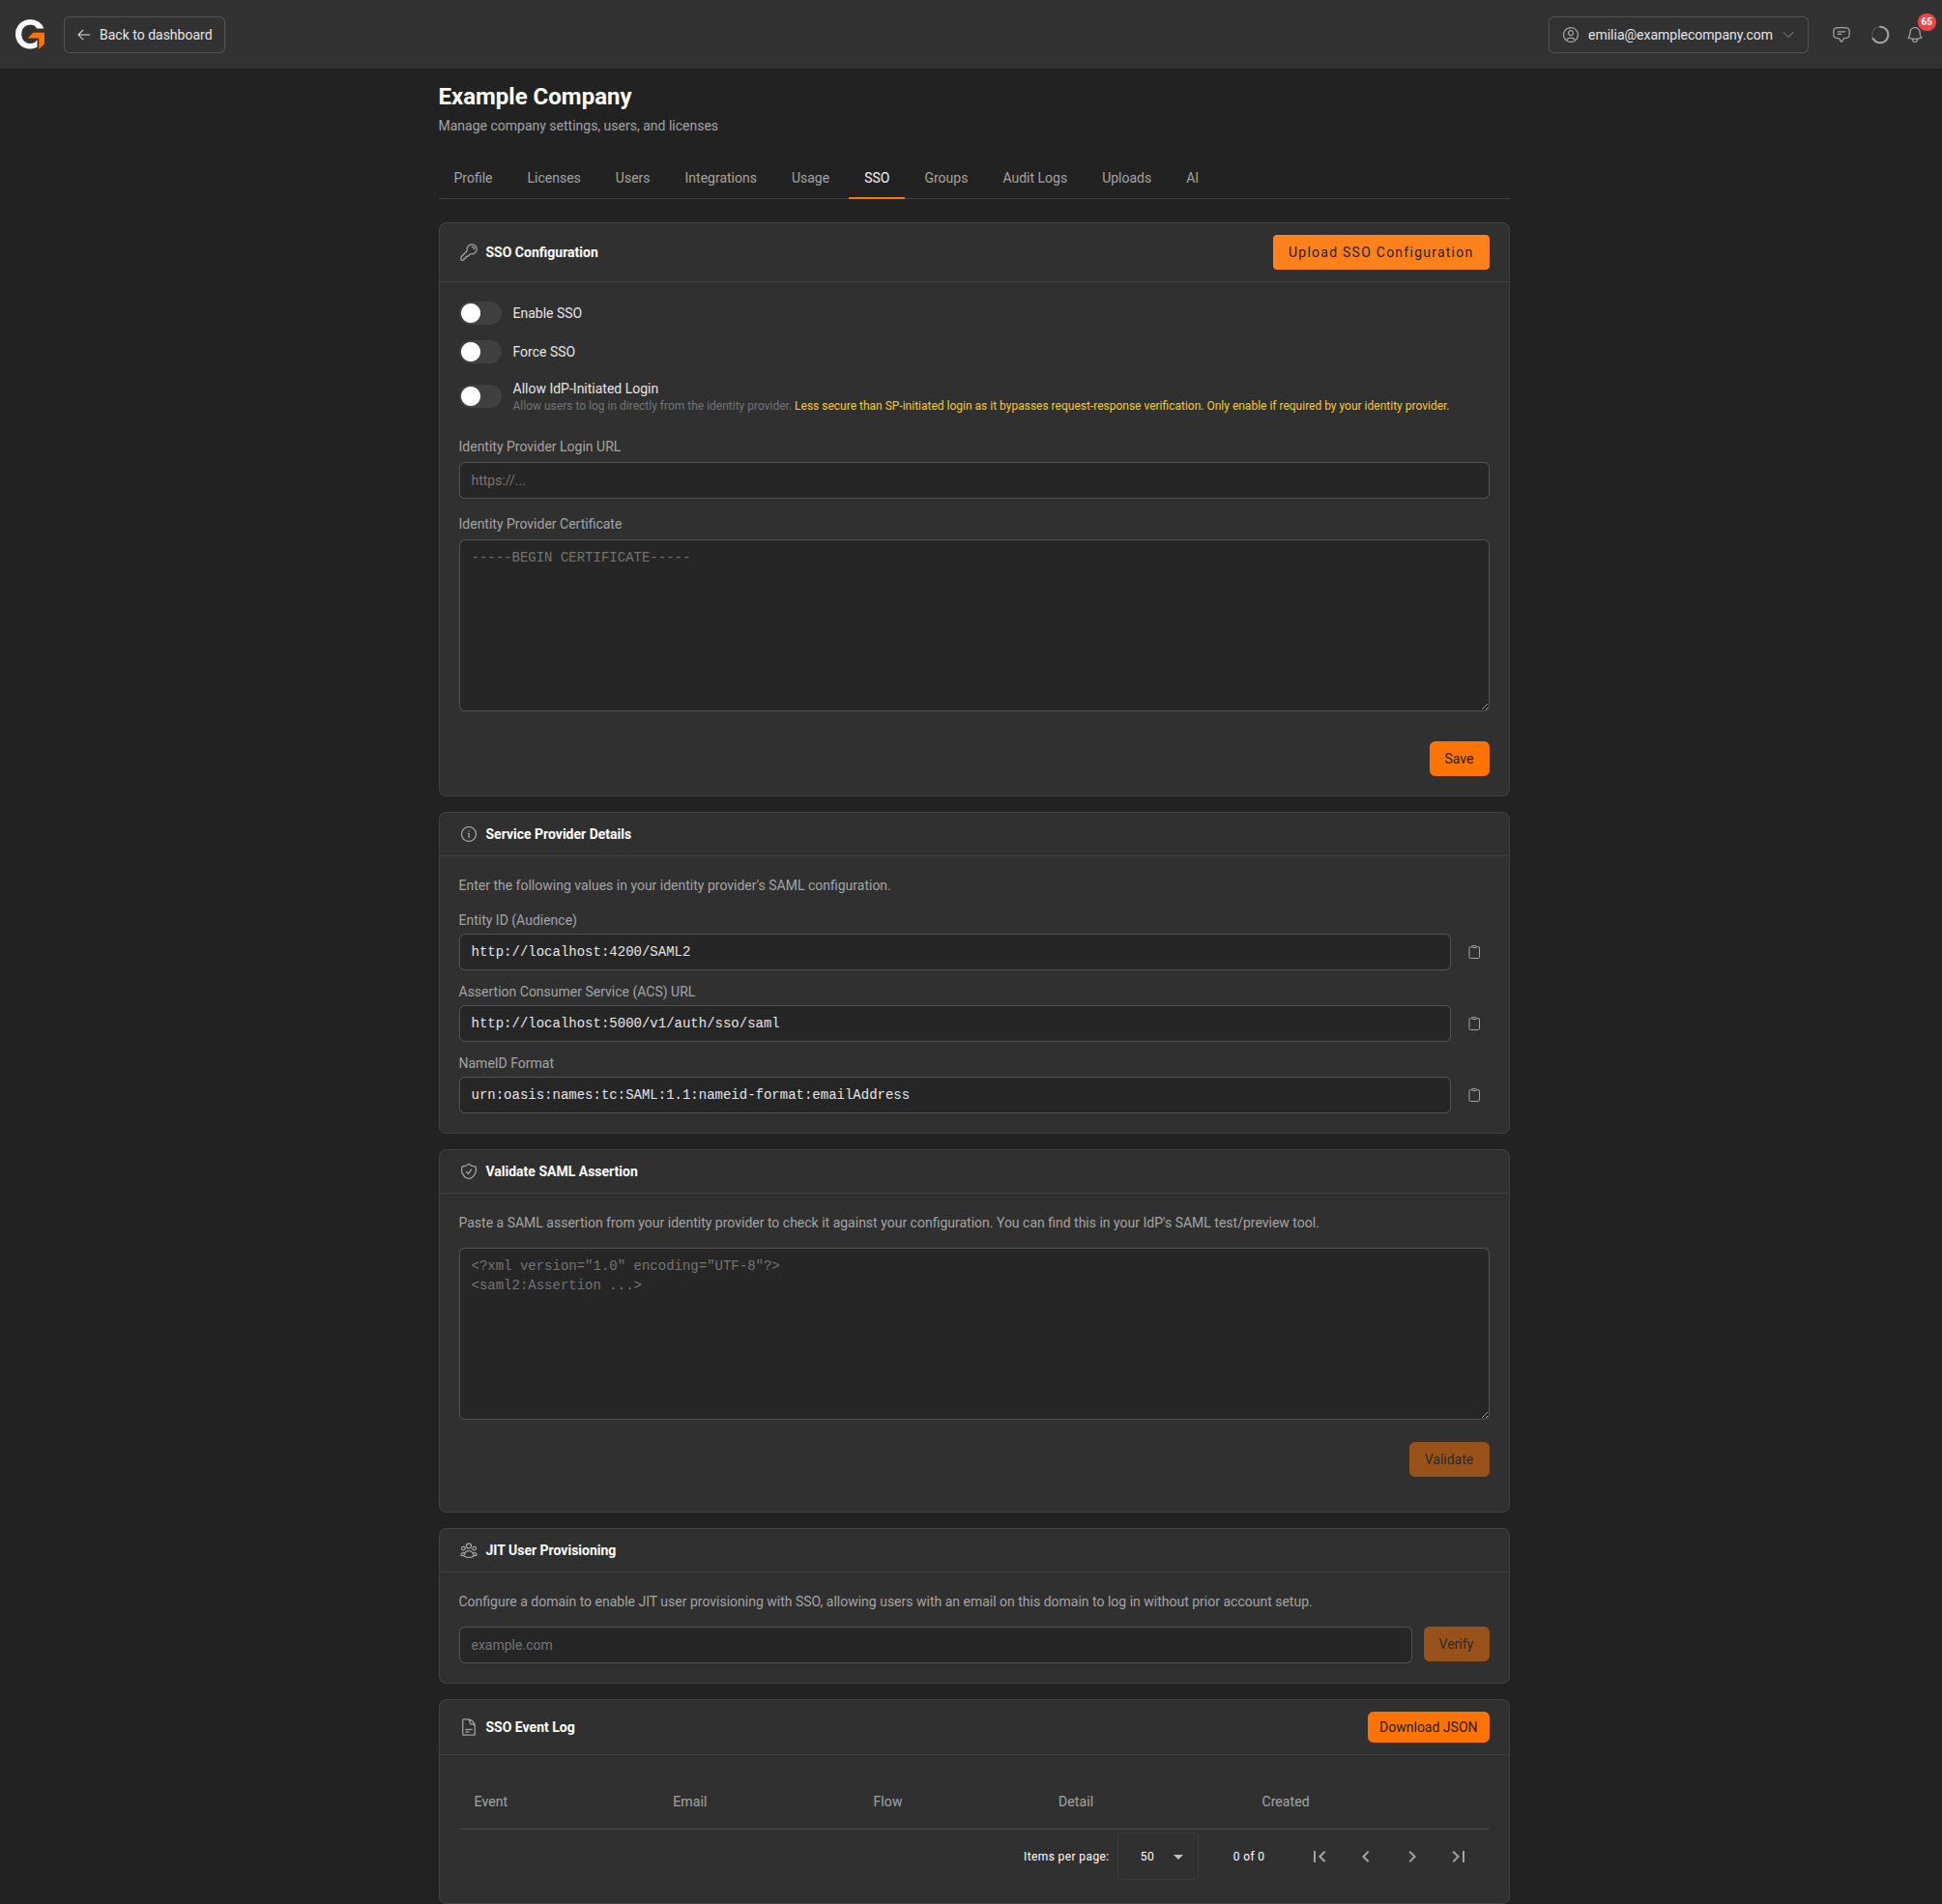
Task: Open the items per page dropdown
Action: point(1159,1856)
